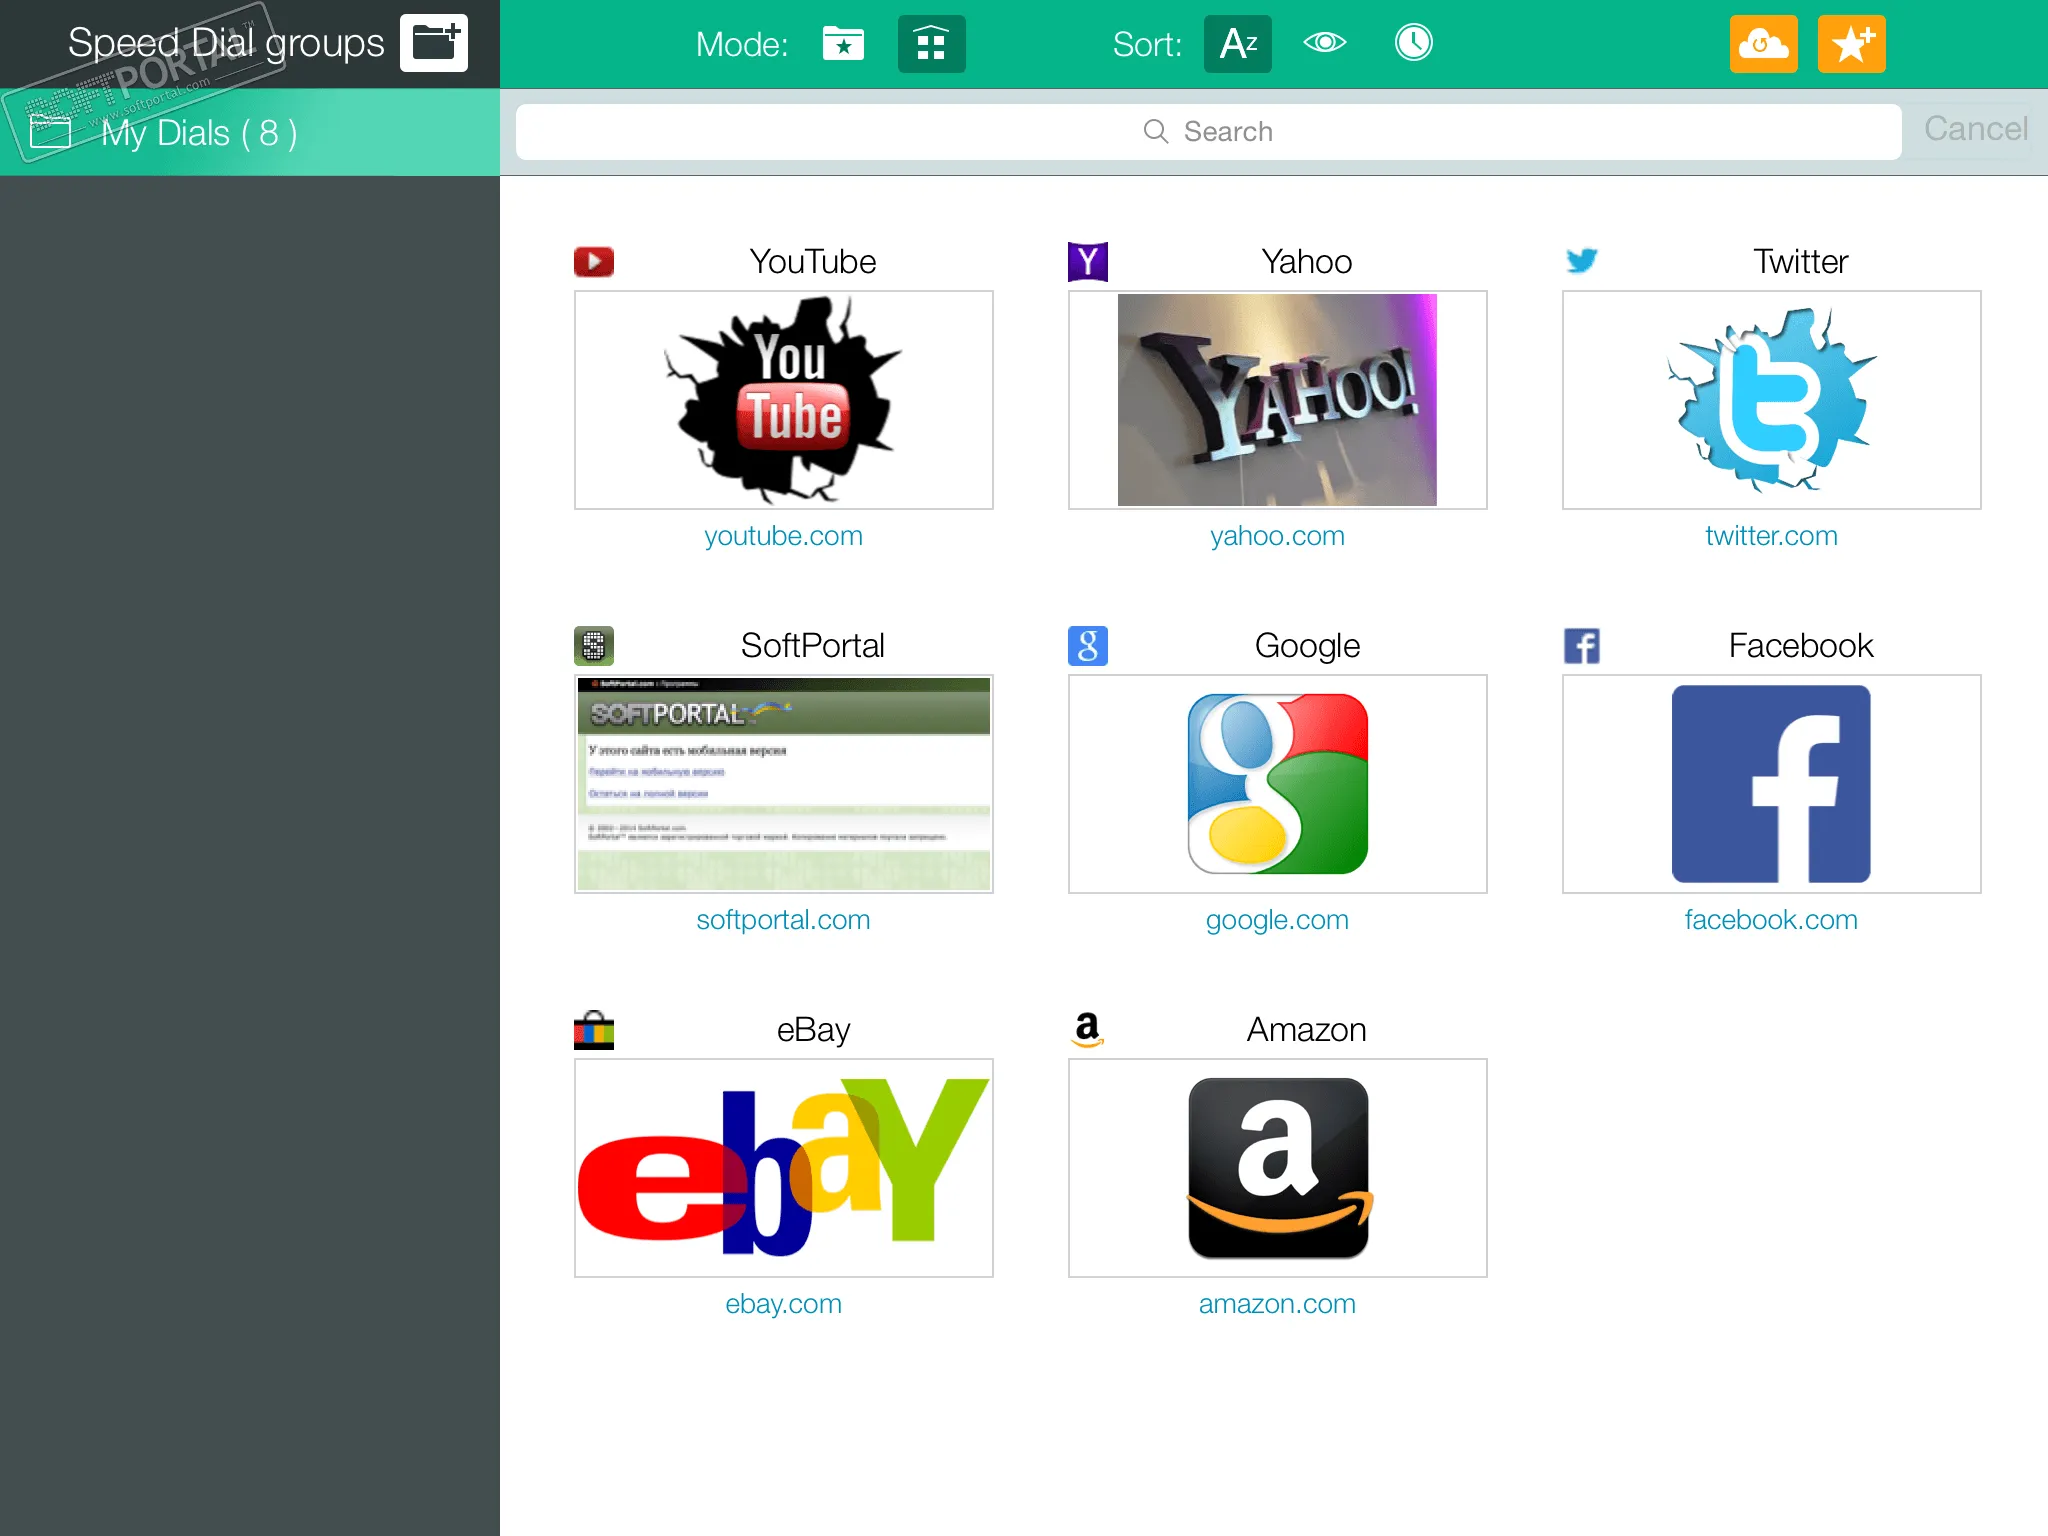Click the Google favicon
The height and width of the screenshot is (1536, 2048).
pos(1088,646)
